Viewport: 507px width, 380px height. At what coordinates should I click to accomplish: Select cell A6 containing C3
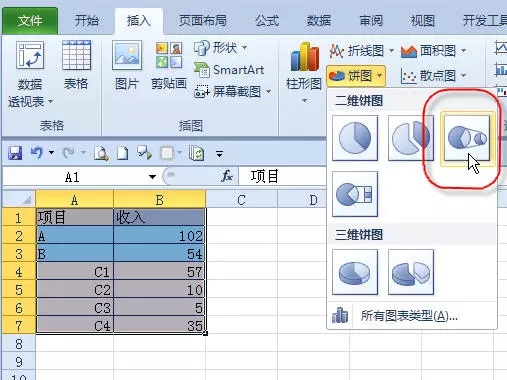[x=75, y=307]
